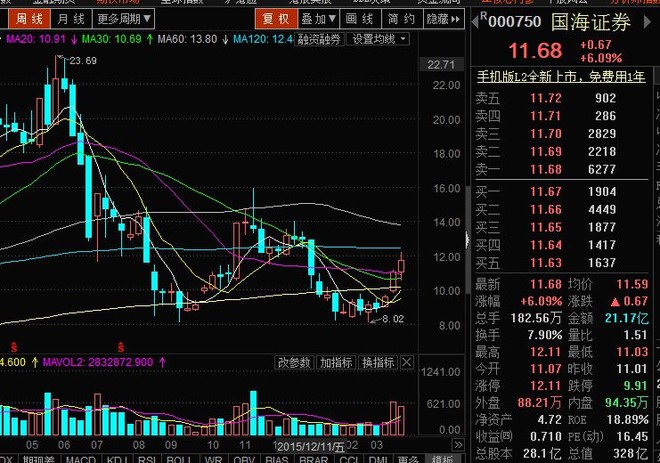Select the OBV indicator tab
The height and width of the screenshot is (463, 660).
(x=244, y=459)
